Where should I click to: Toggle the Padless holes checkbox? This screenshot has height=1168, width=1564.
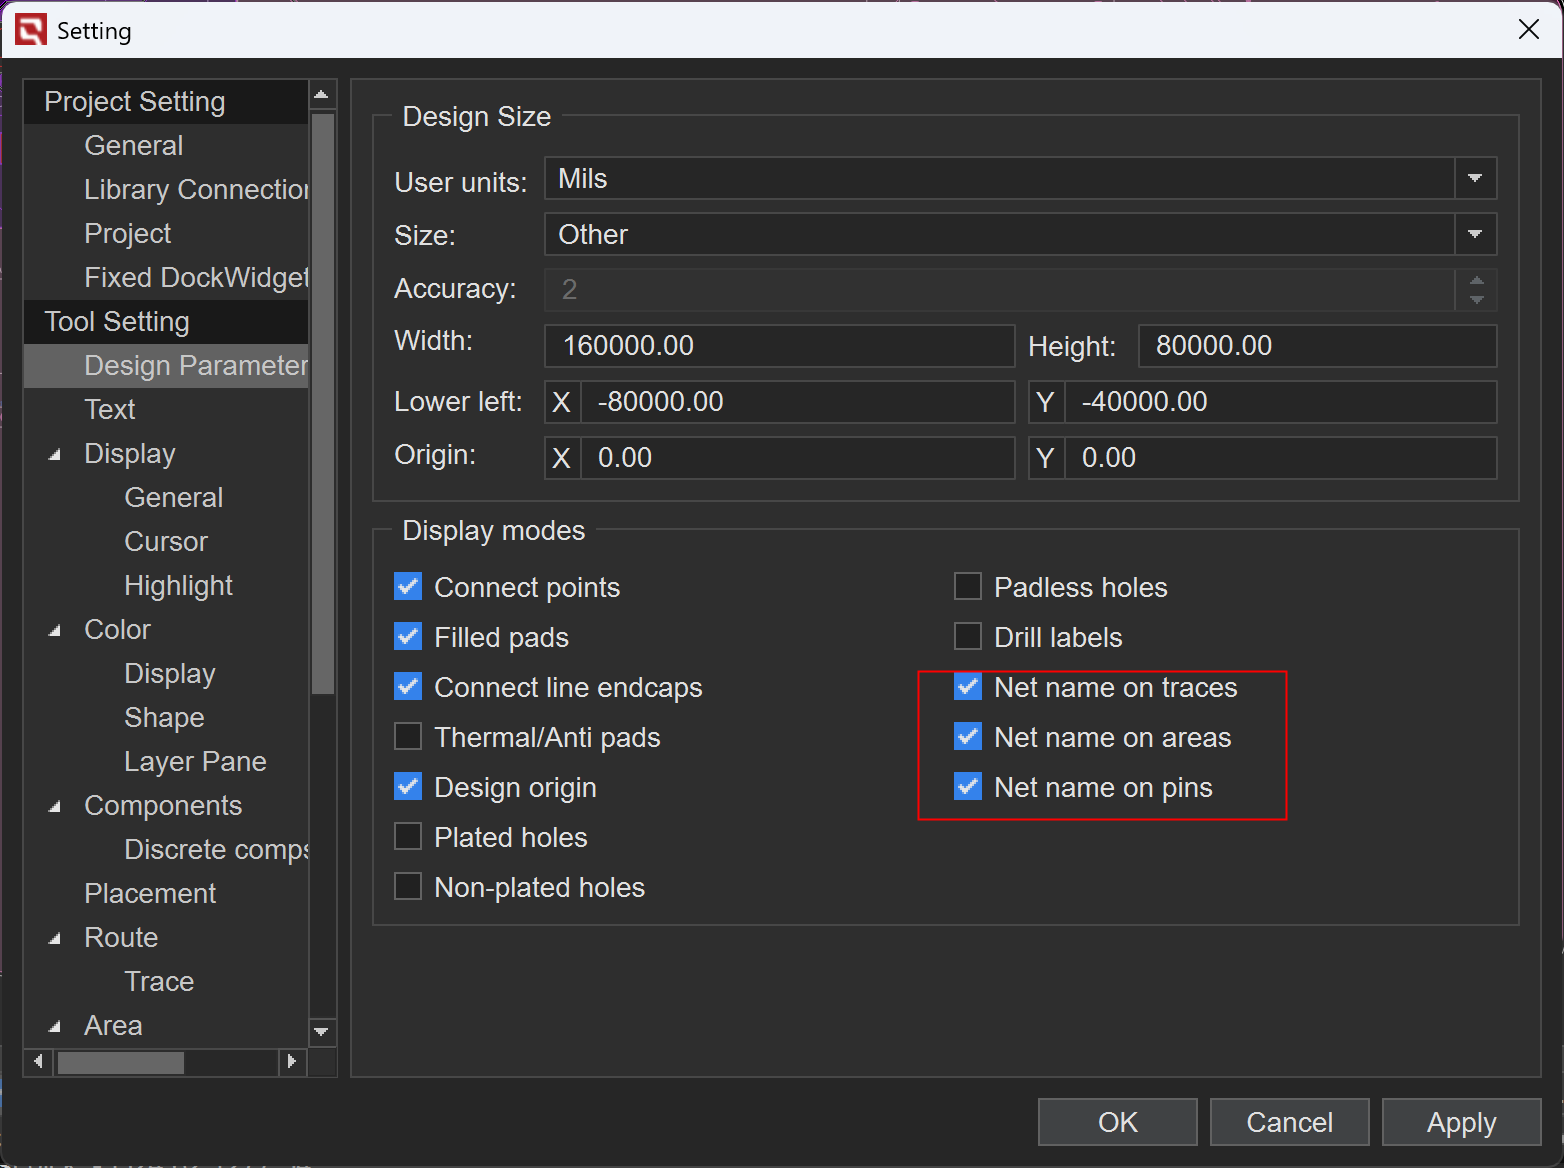968,587
